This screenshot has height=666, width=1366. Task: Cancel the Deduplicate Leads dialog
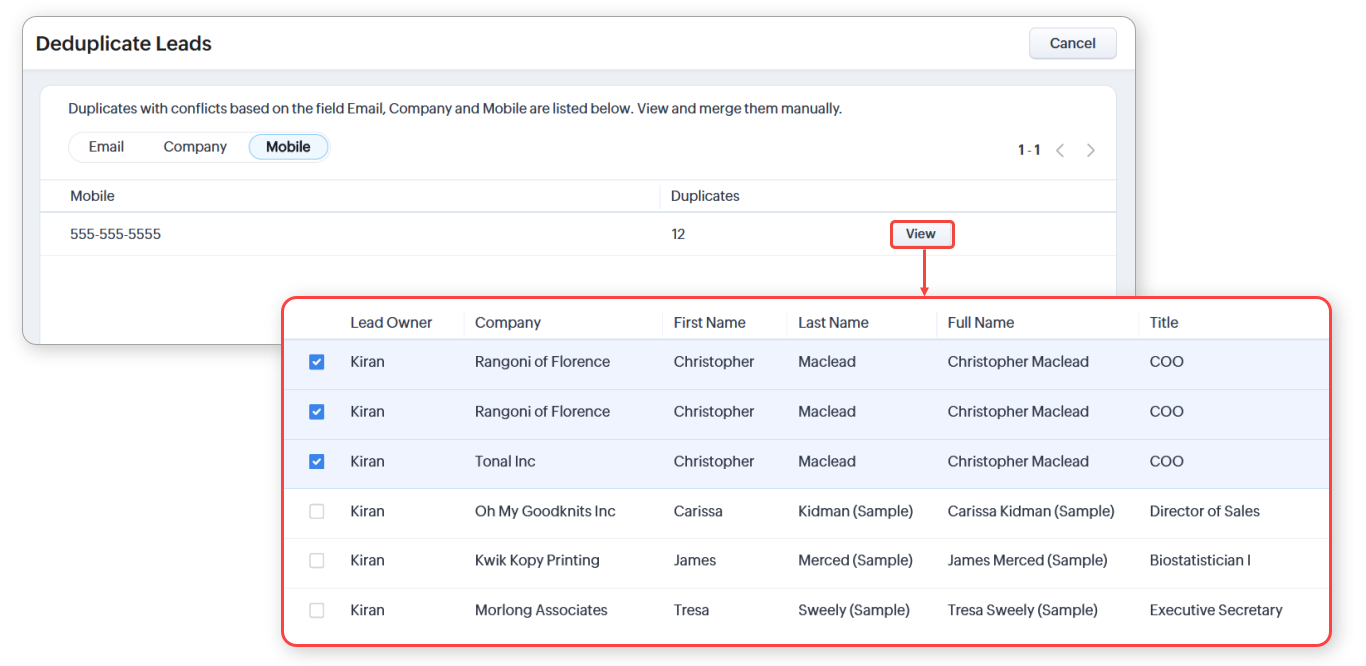(1072, 43)
